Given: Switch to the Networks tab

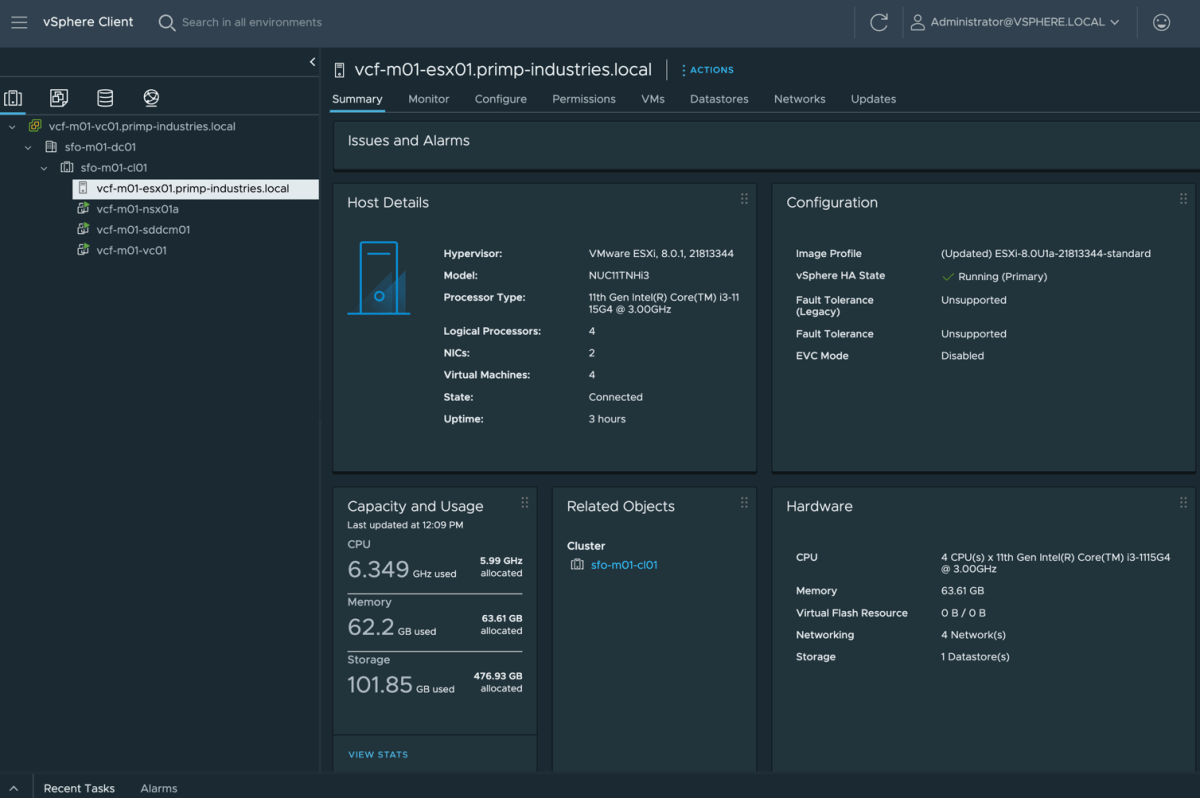Looking at the screenshot, I should (800, 99).
